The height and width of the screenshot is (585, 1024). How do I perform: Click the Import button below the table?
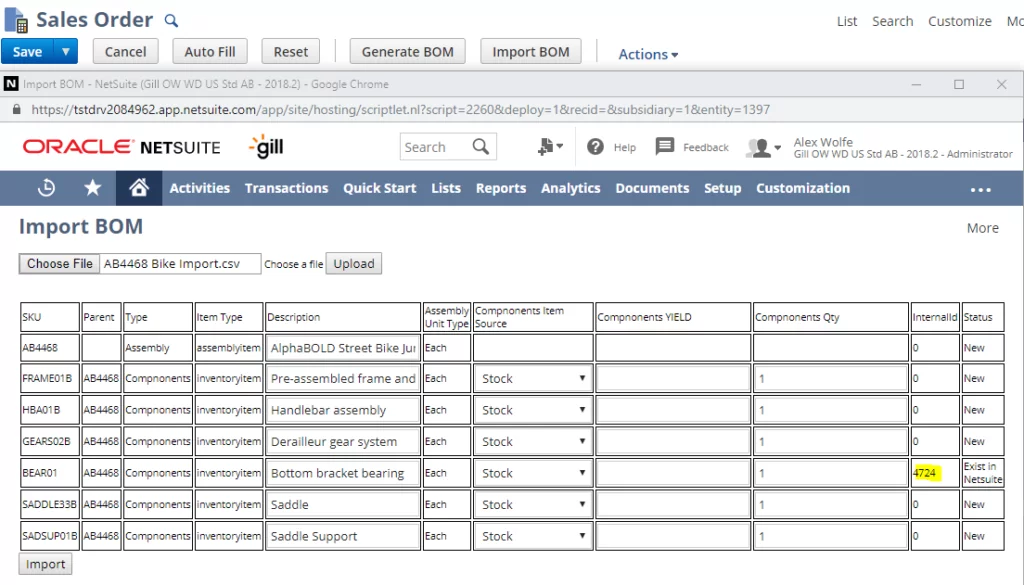45,564
